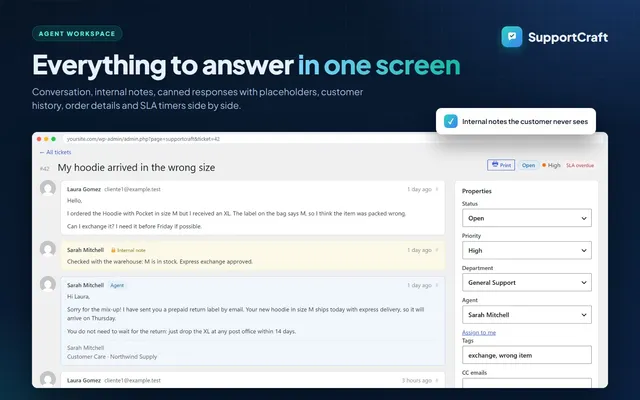Click the SupportCraft logo icon
The height and width of the screenshot is (400, 640).
click(x=512, y=37)
